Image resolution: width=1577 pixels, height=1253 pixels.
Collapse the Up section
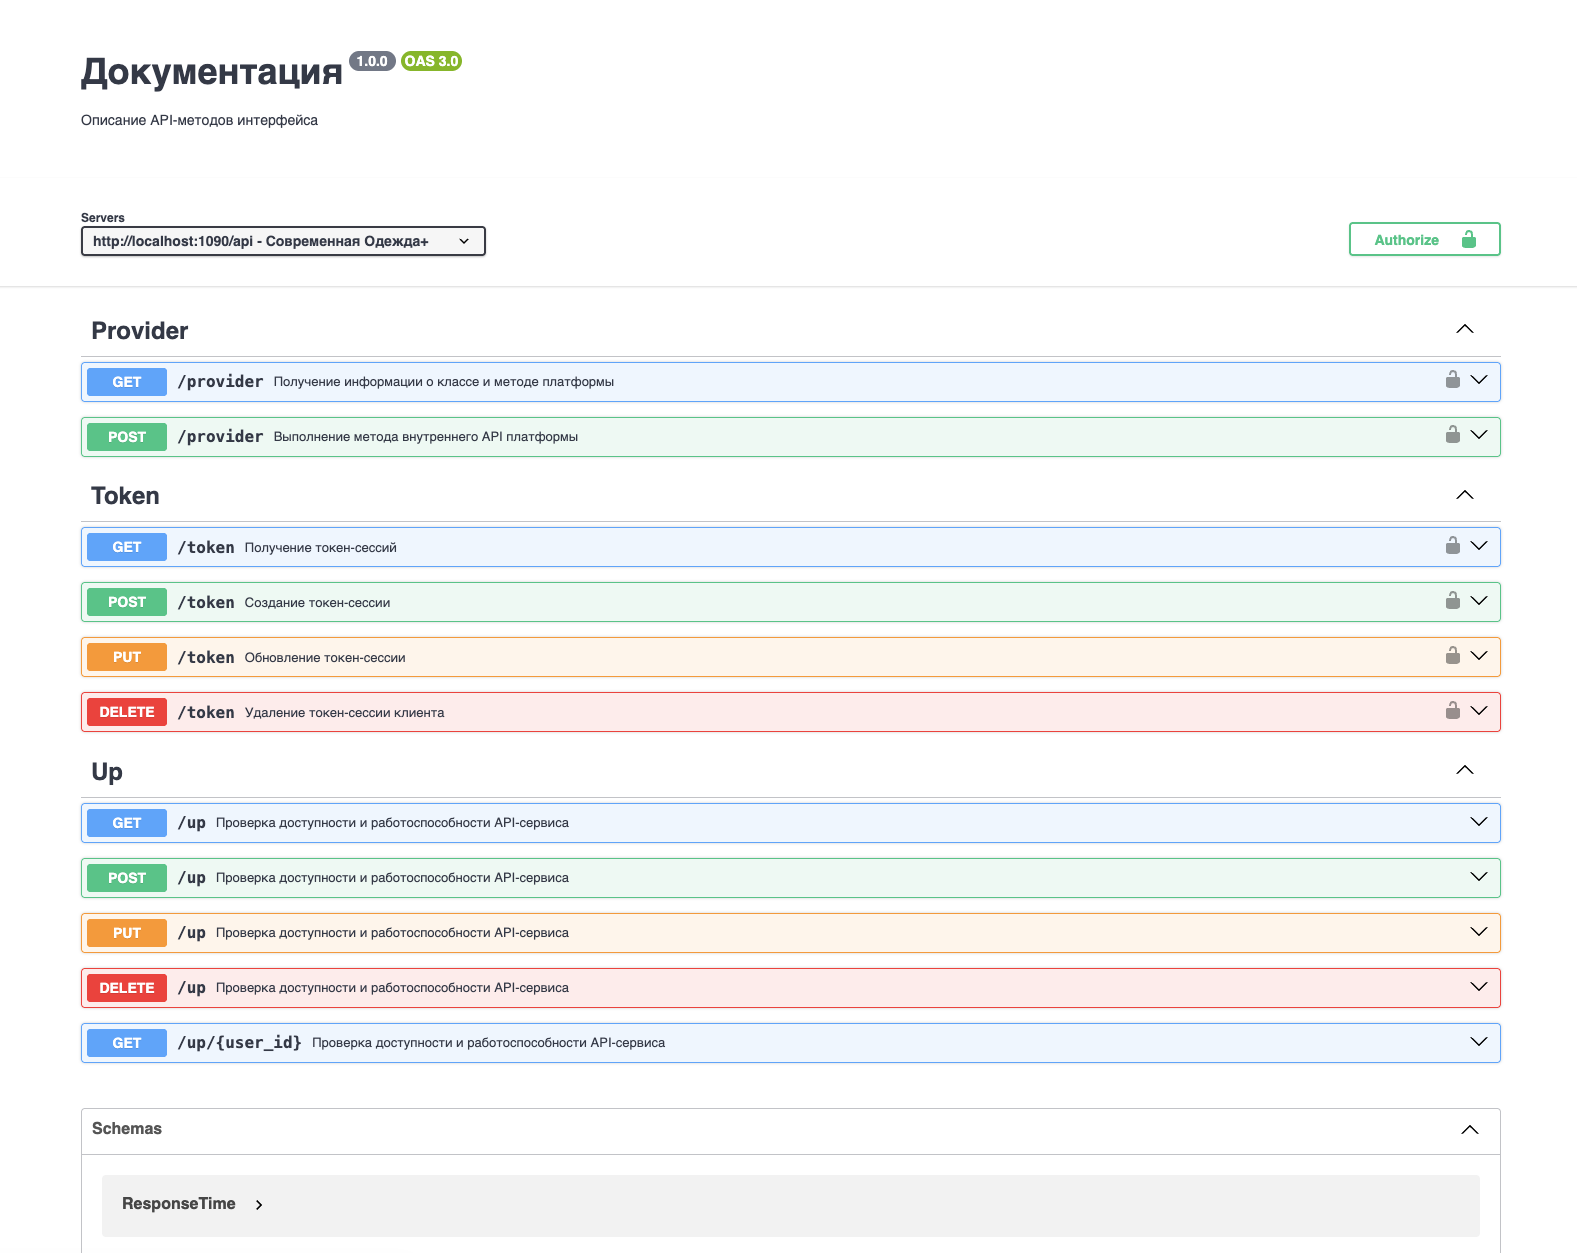point(1465,770)
